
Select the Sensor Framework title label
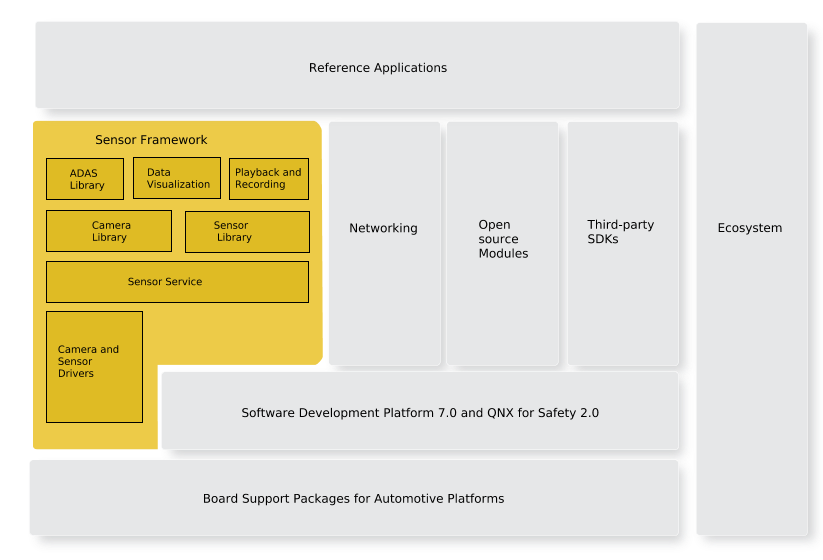(x=151, y=140)
